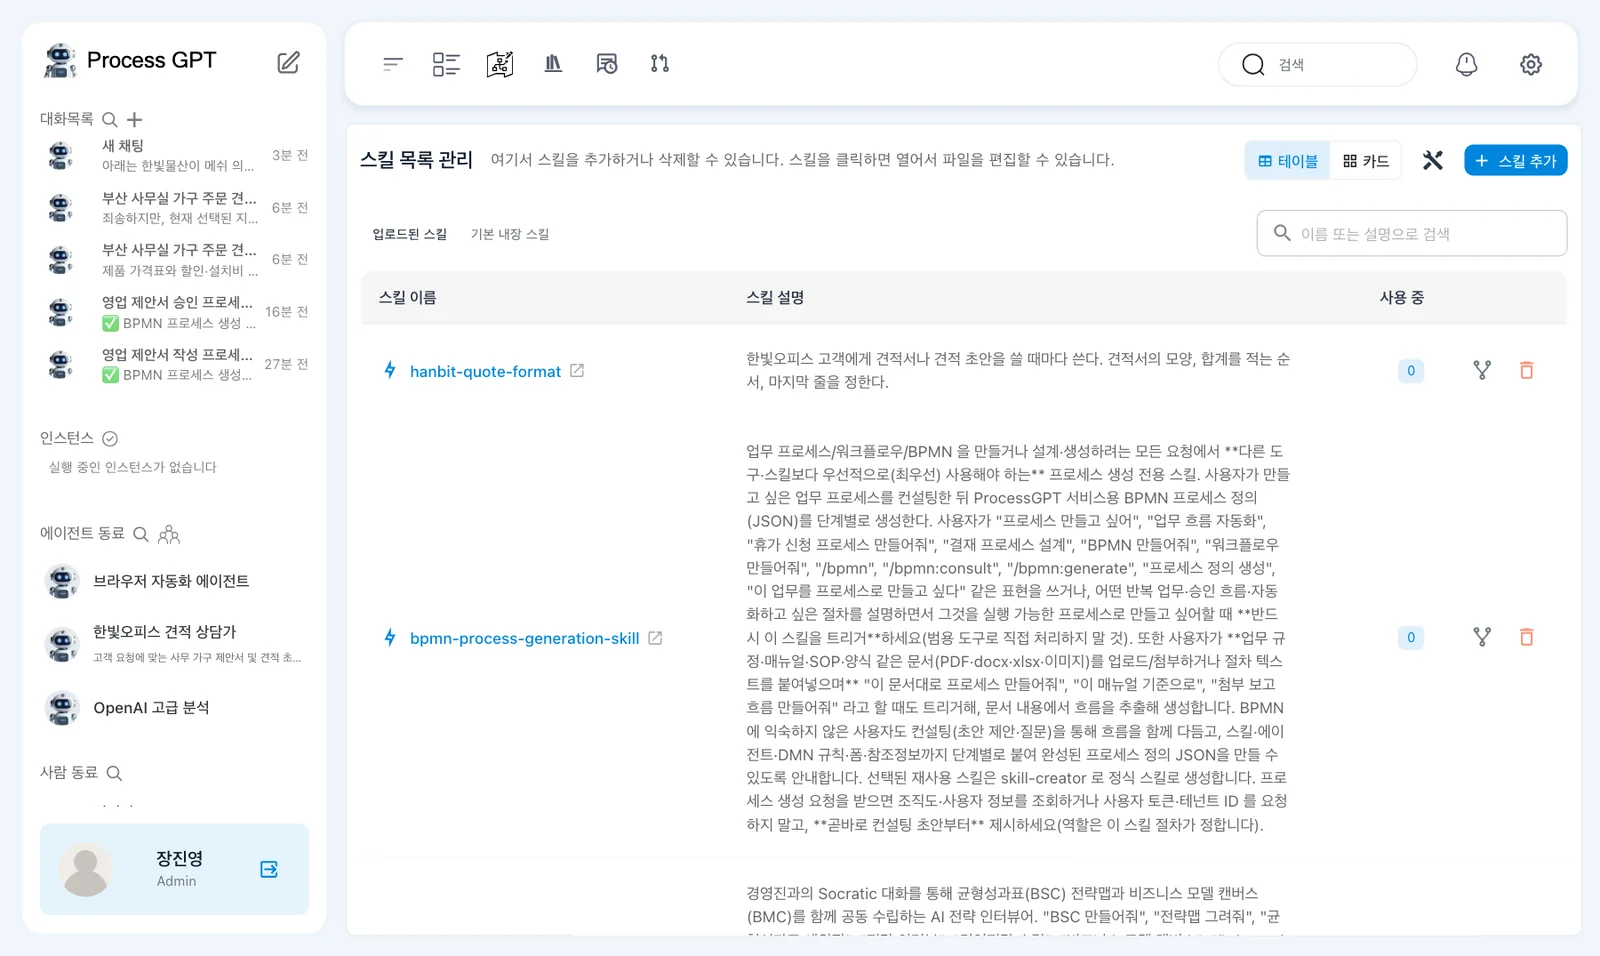Click the plus icon beside 대화목록

pos(135,120)
